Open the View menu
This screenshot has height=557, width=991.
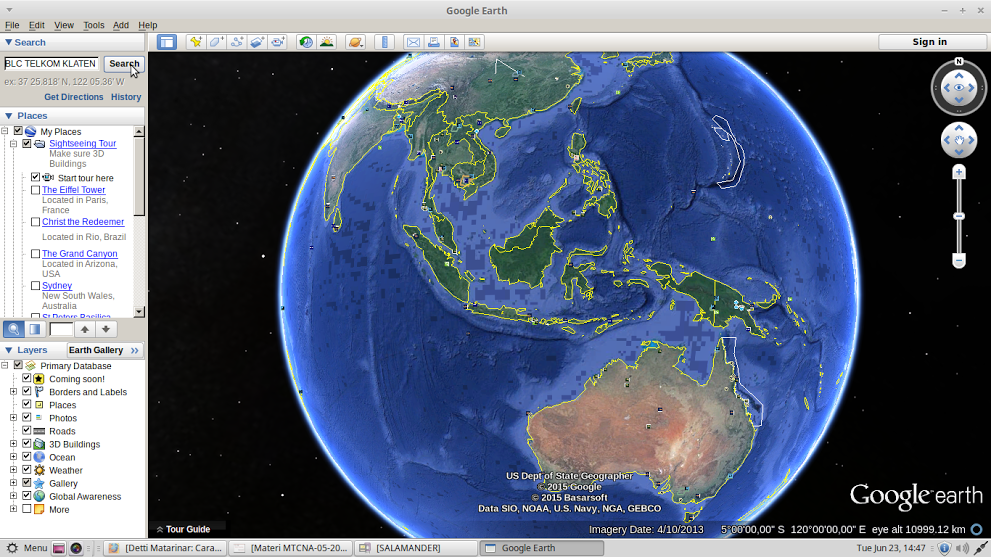[x=64, y=25]
